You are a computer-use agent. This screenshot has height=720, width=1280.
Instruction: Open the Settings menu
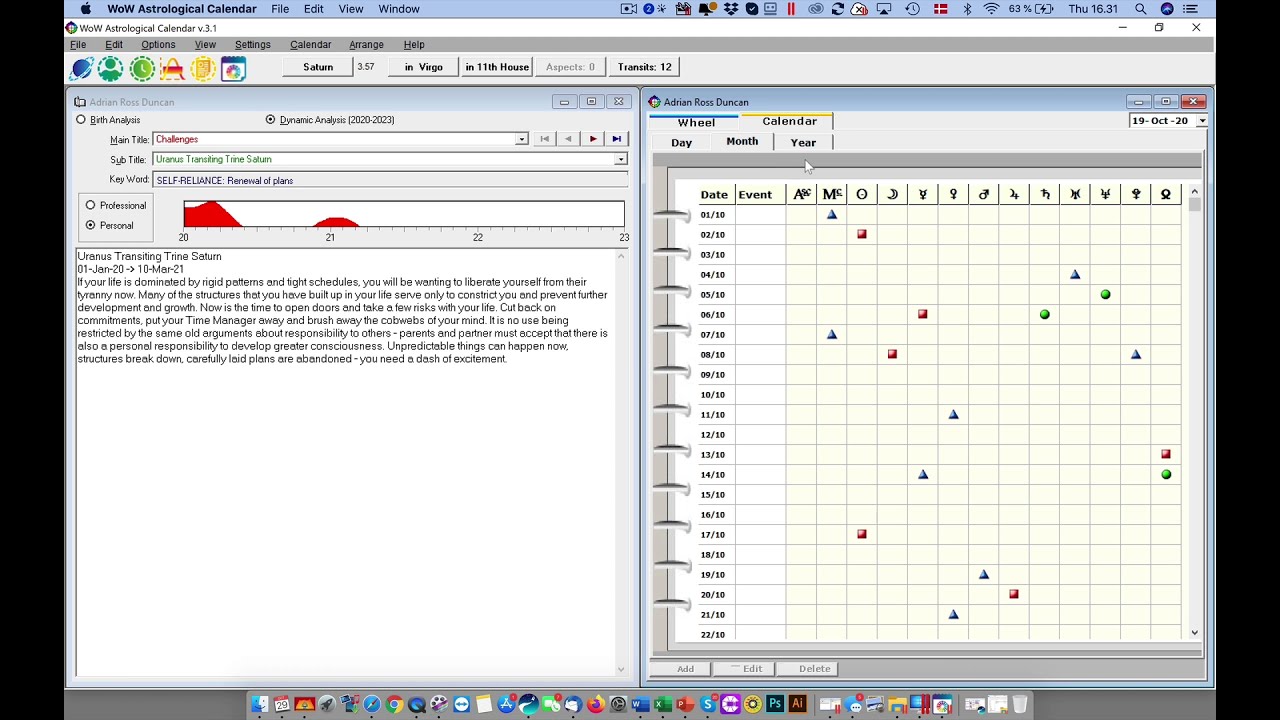[x=252, y=45]
